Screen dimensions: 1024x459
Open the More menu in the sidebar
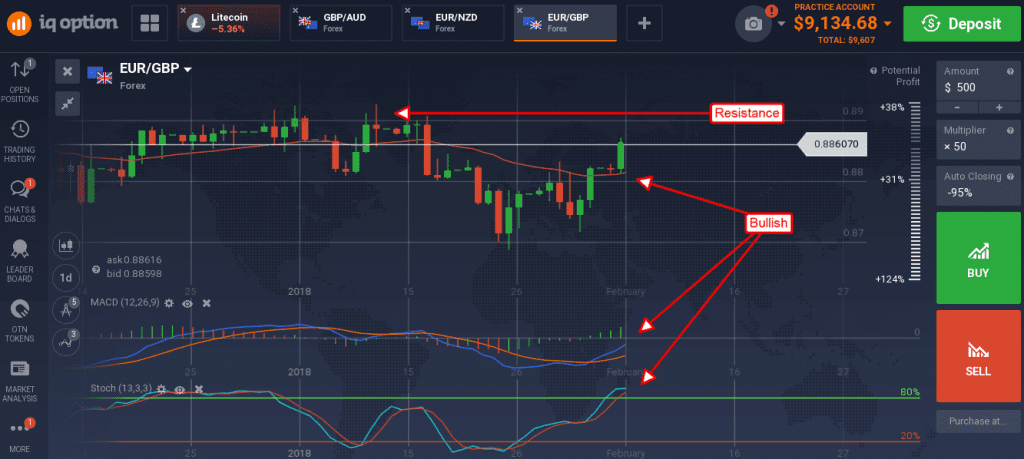click(x=20, y=435)
